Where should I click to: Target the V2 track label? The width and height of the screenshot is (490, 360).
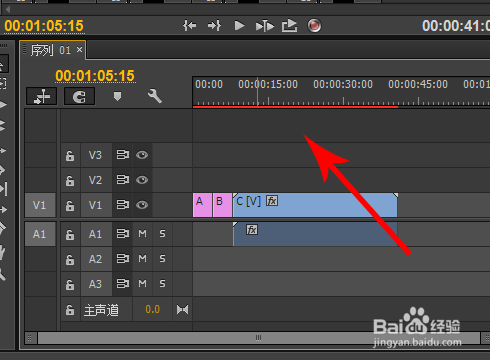pos(95,180)
